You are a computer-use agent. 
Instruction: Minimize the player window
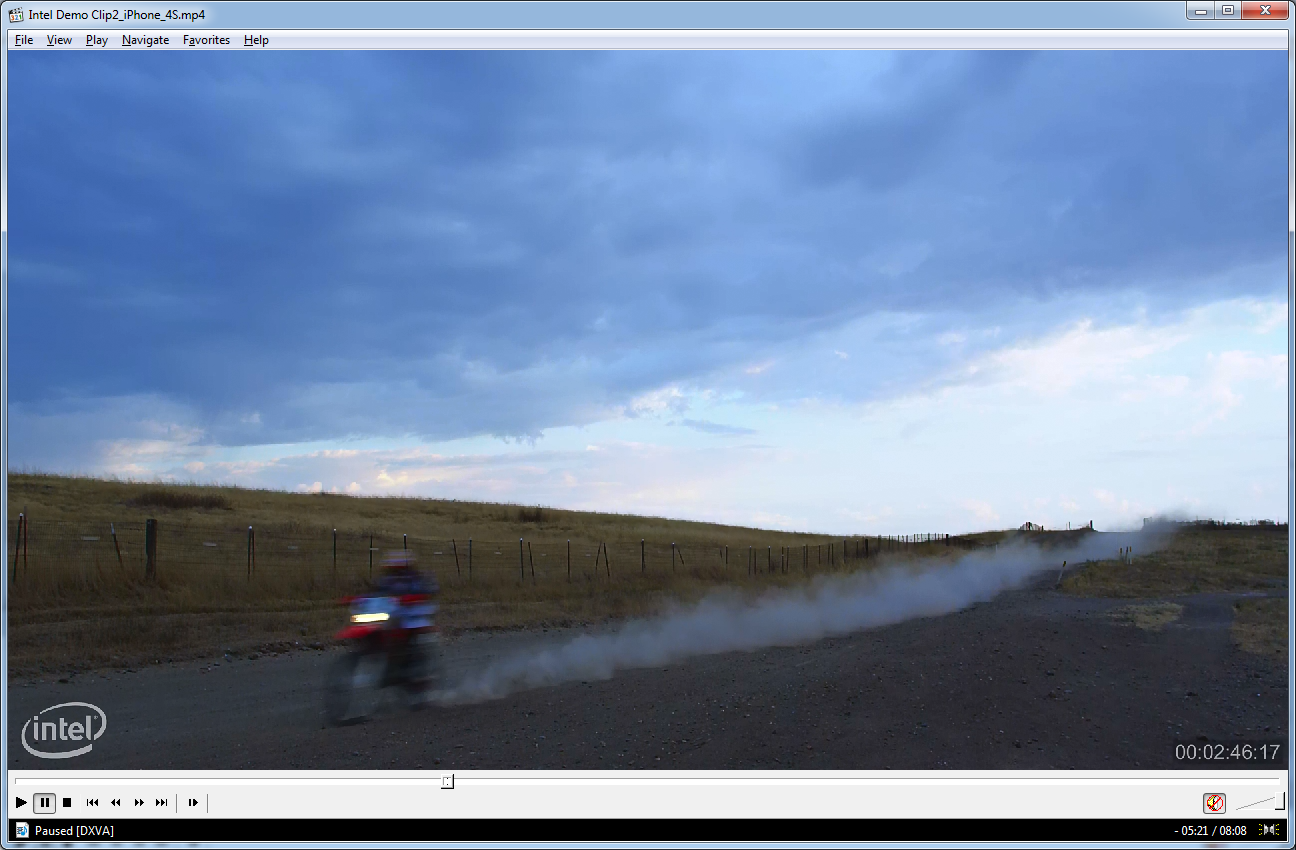(1201, 10)
